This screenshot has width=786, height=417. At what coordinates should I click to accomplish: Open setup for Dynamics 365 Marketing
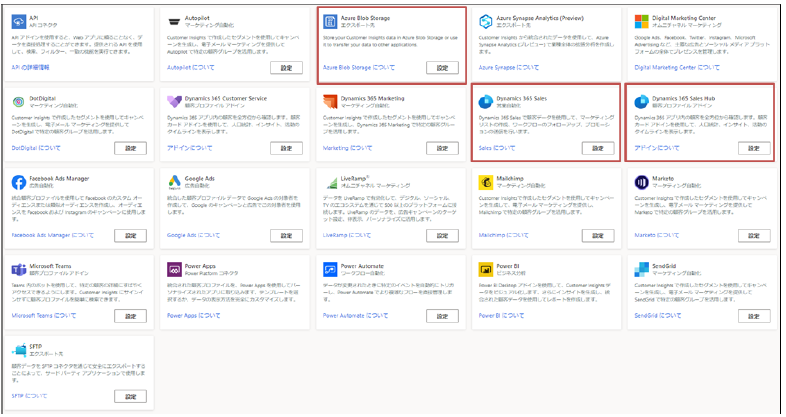442,148
